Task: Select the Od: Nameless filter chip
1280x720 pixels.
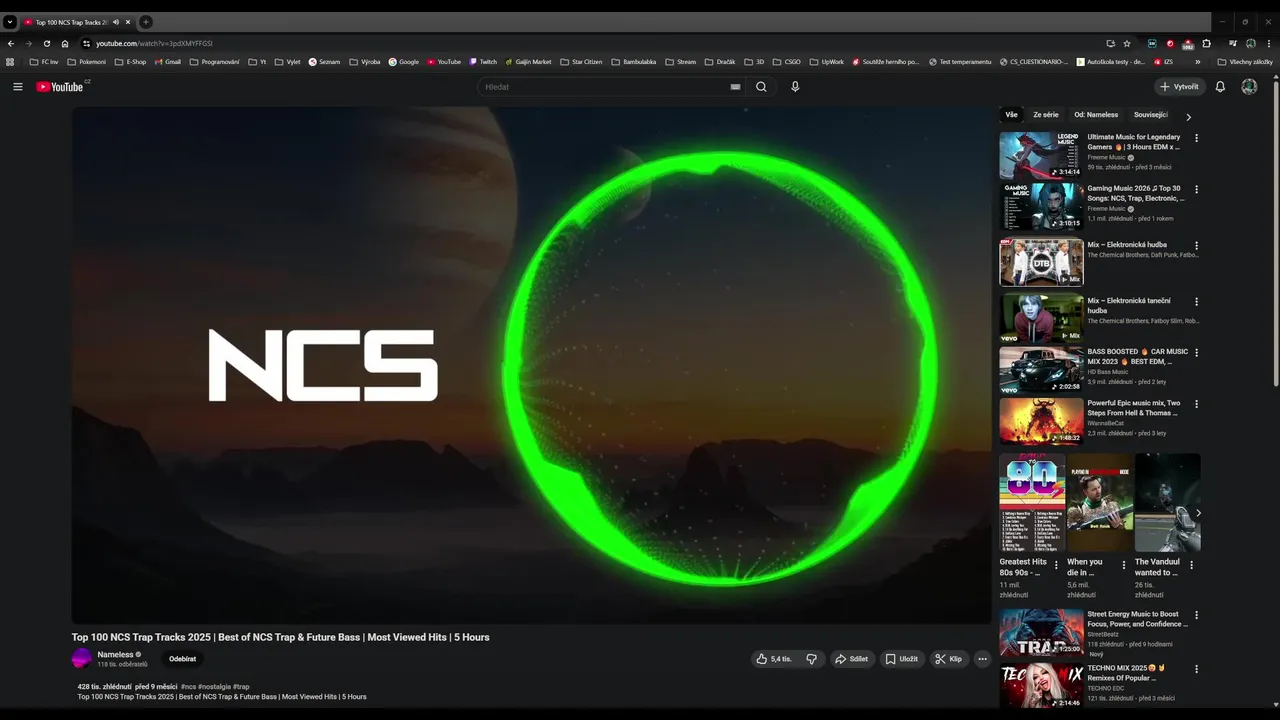Action: tap(1096, 115)
